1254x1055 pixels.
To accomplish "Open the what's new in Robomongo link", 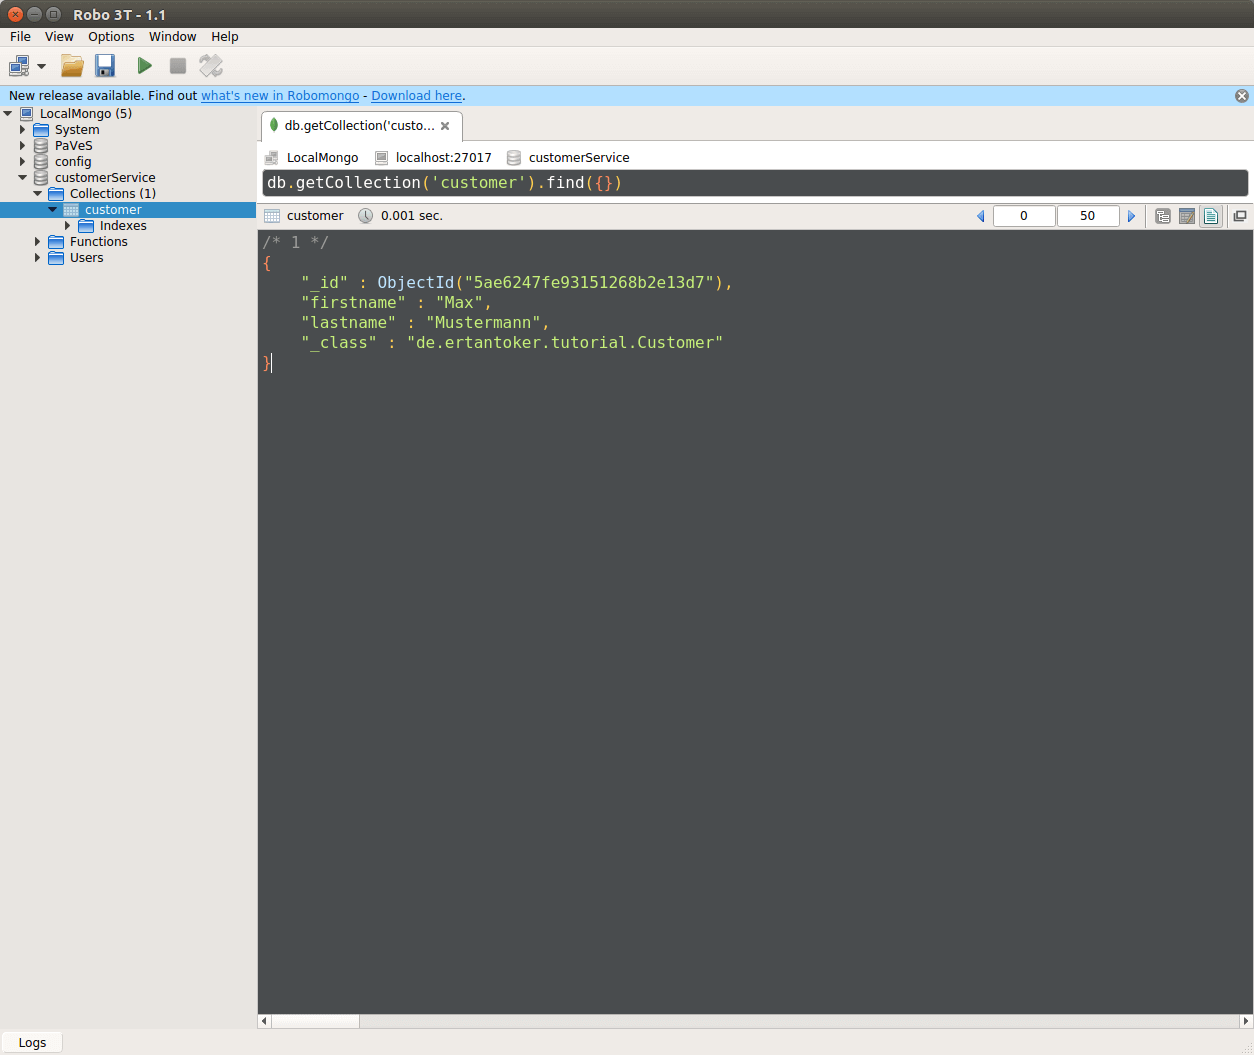I will point(280,95).
